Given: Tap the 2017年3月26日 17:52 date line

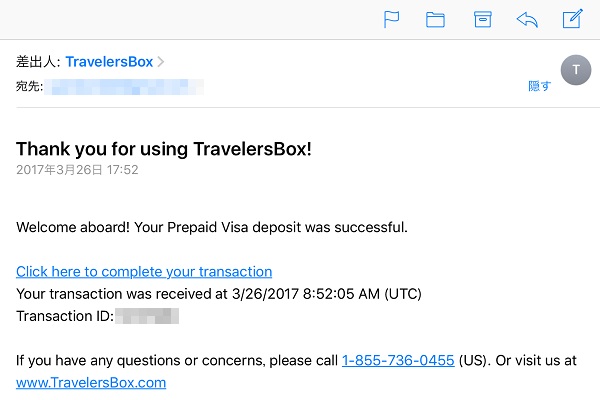Looking at the screenshot, I should [77, 170].
